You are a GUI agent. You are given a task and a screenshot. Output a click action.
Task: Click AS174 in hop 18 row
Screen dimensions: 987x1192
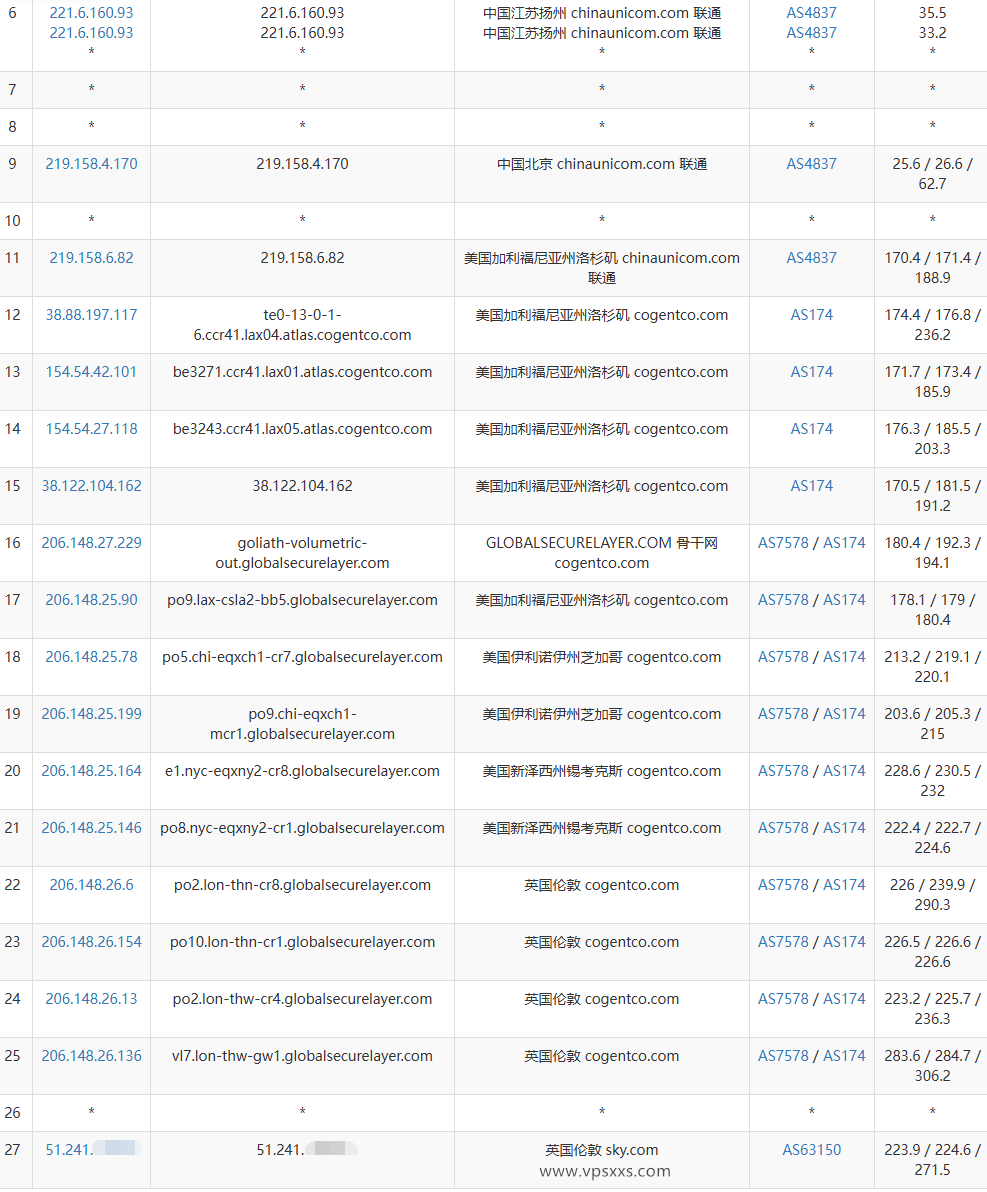click(x=844, y=657)
